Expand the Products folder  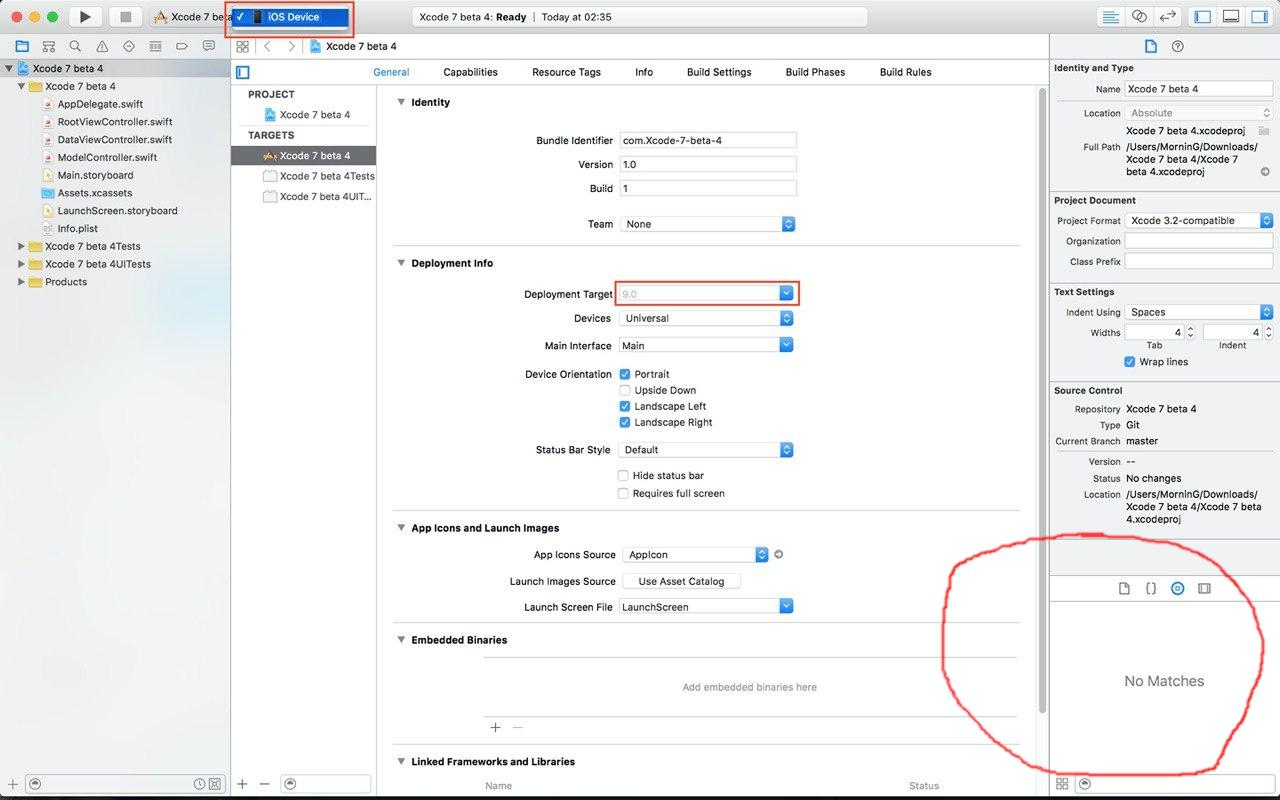click(x=22, y=282)
